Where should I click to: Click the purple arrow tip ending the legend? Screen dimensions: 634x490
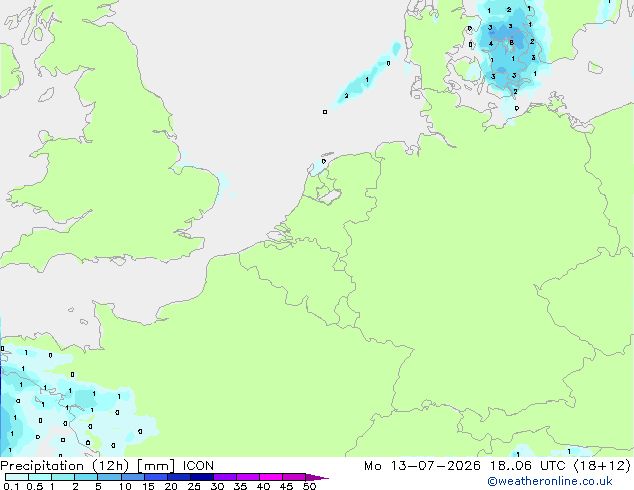click(317, 477)
